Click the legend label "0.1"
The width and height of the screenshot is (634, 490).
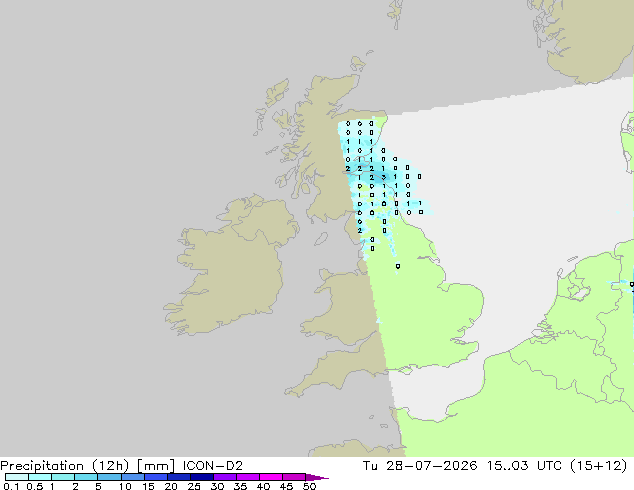[x=11, y=486]
